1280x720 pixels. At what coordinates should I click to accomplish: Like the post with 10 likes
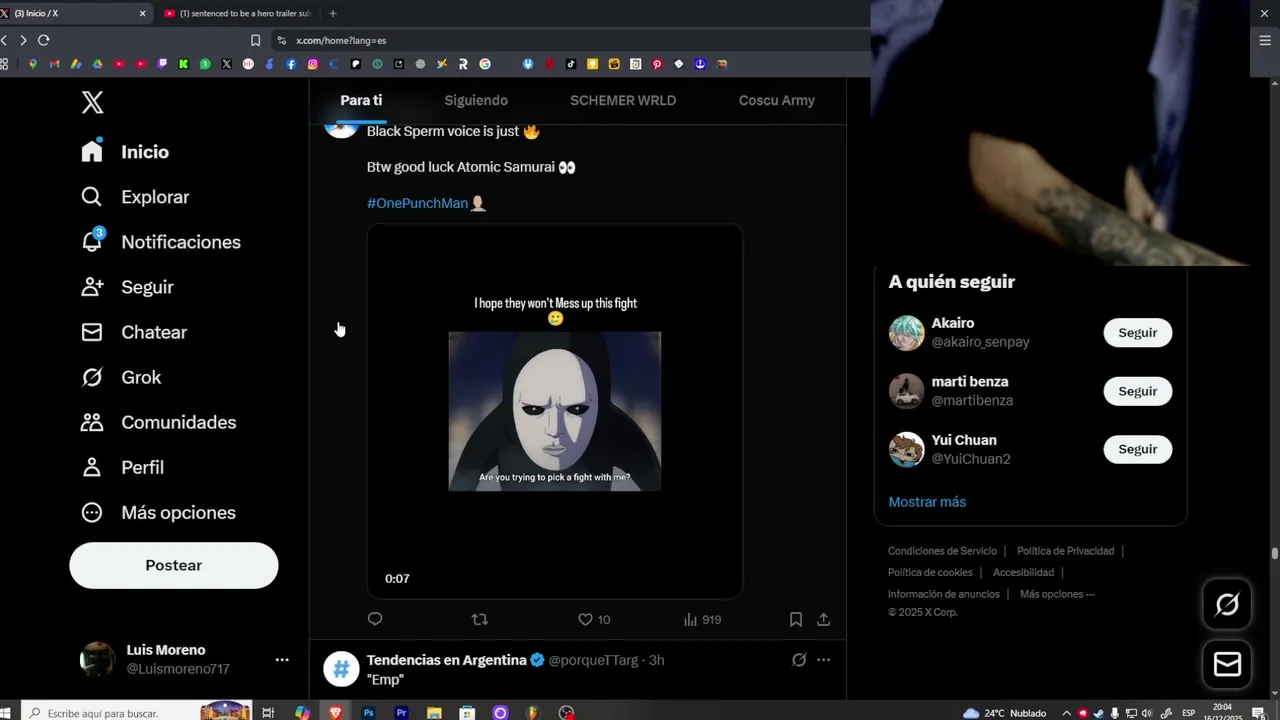[x=594, y=619]
